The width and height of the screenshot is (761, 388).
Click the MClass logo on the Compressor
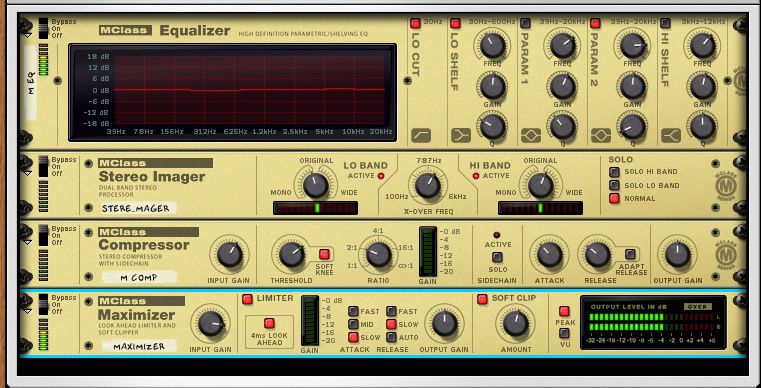[x=726, y=254]
